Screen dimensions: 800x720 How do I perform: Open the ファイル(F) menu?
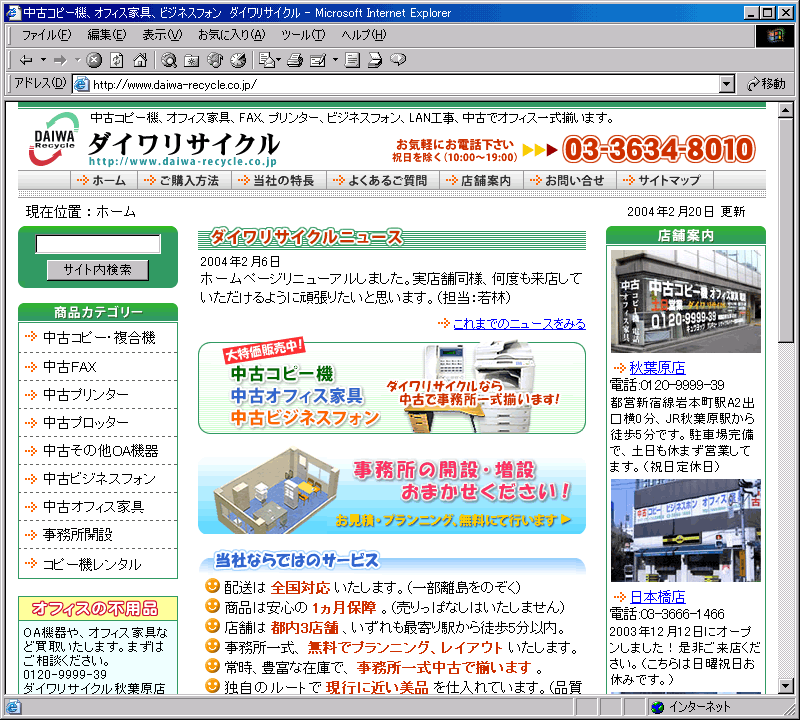point(46,35)
